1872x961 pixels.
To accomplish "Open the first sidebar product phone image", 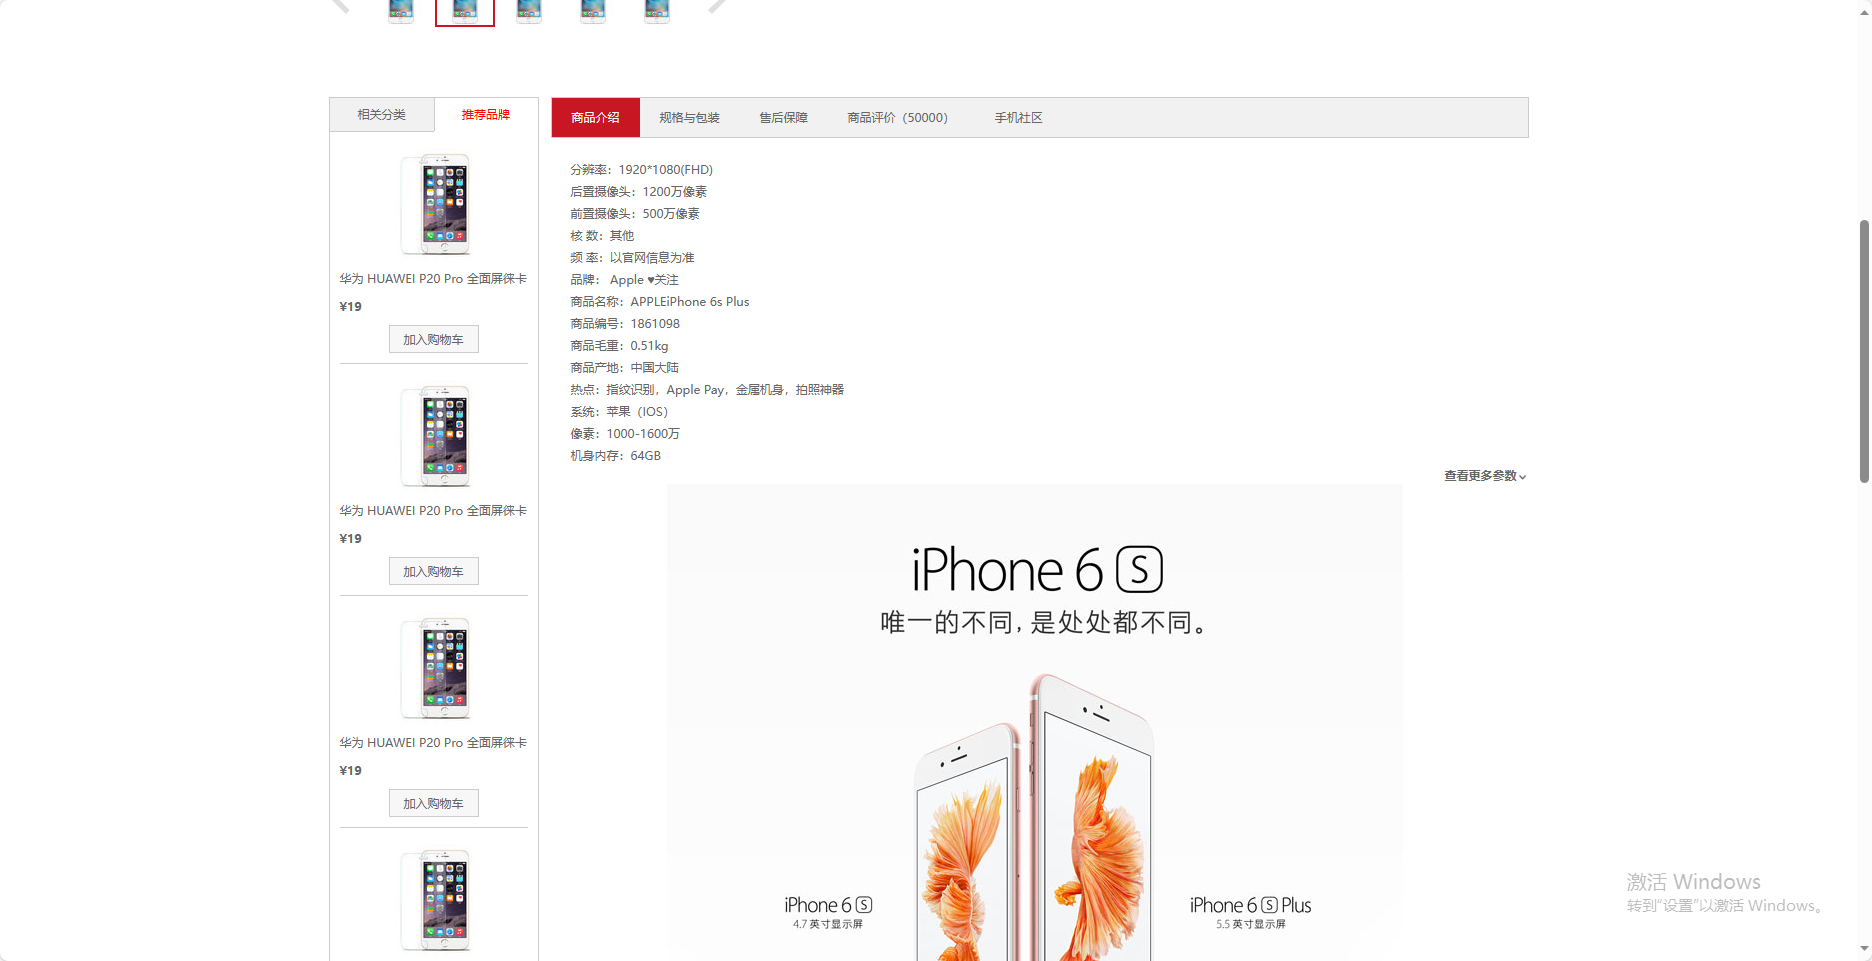I will [x=435, y=204].
